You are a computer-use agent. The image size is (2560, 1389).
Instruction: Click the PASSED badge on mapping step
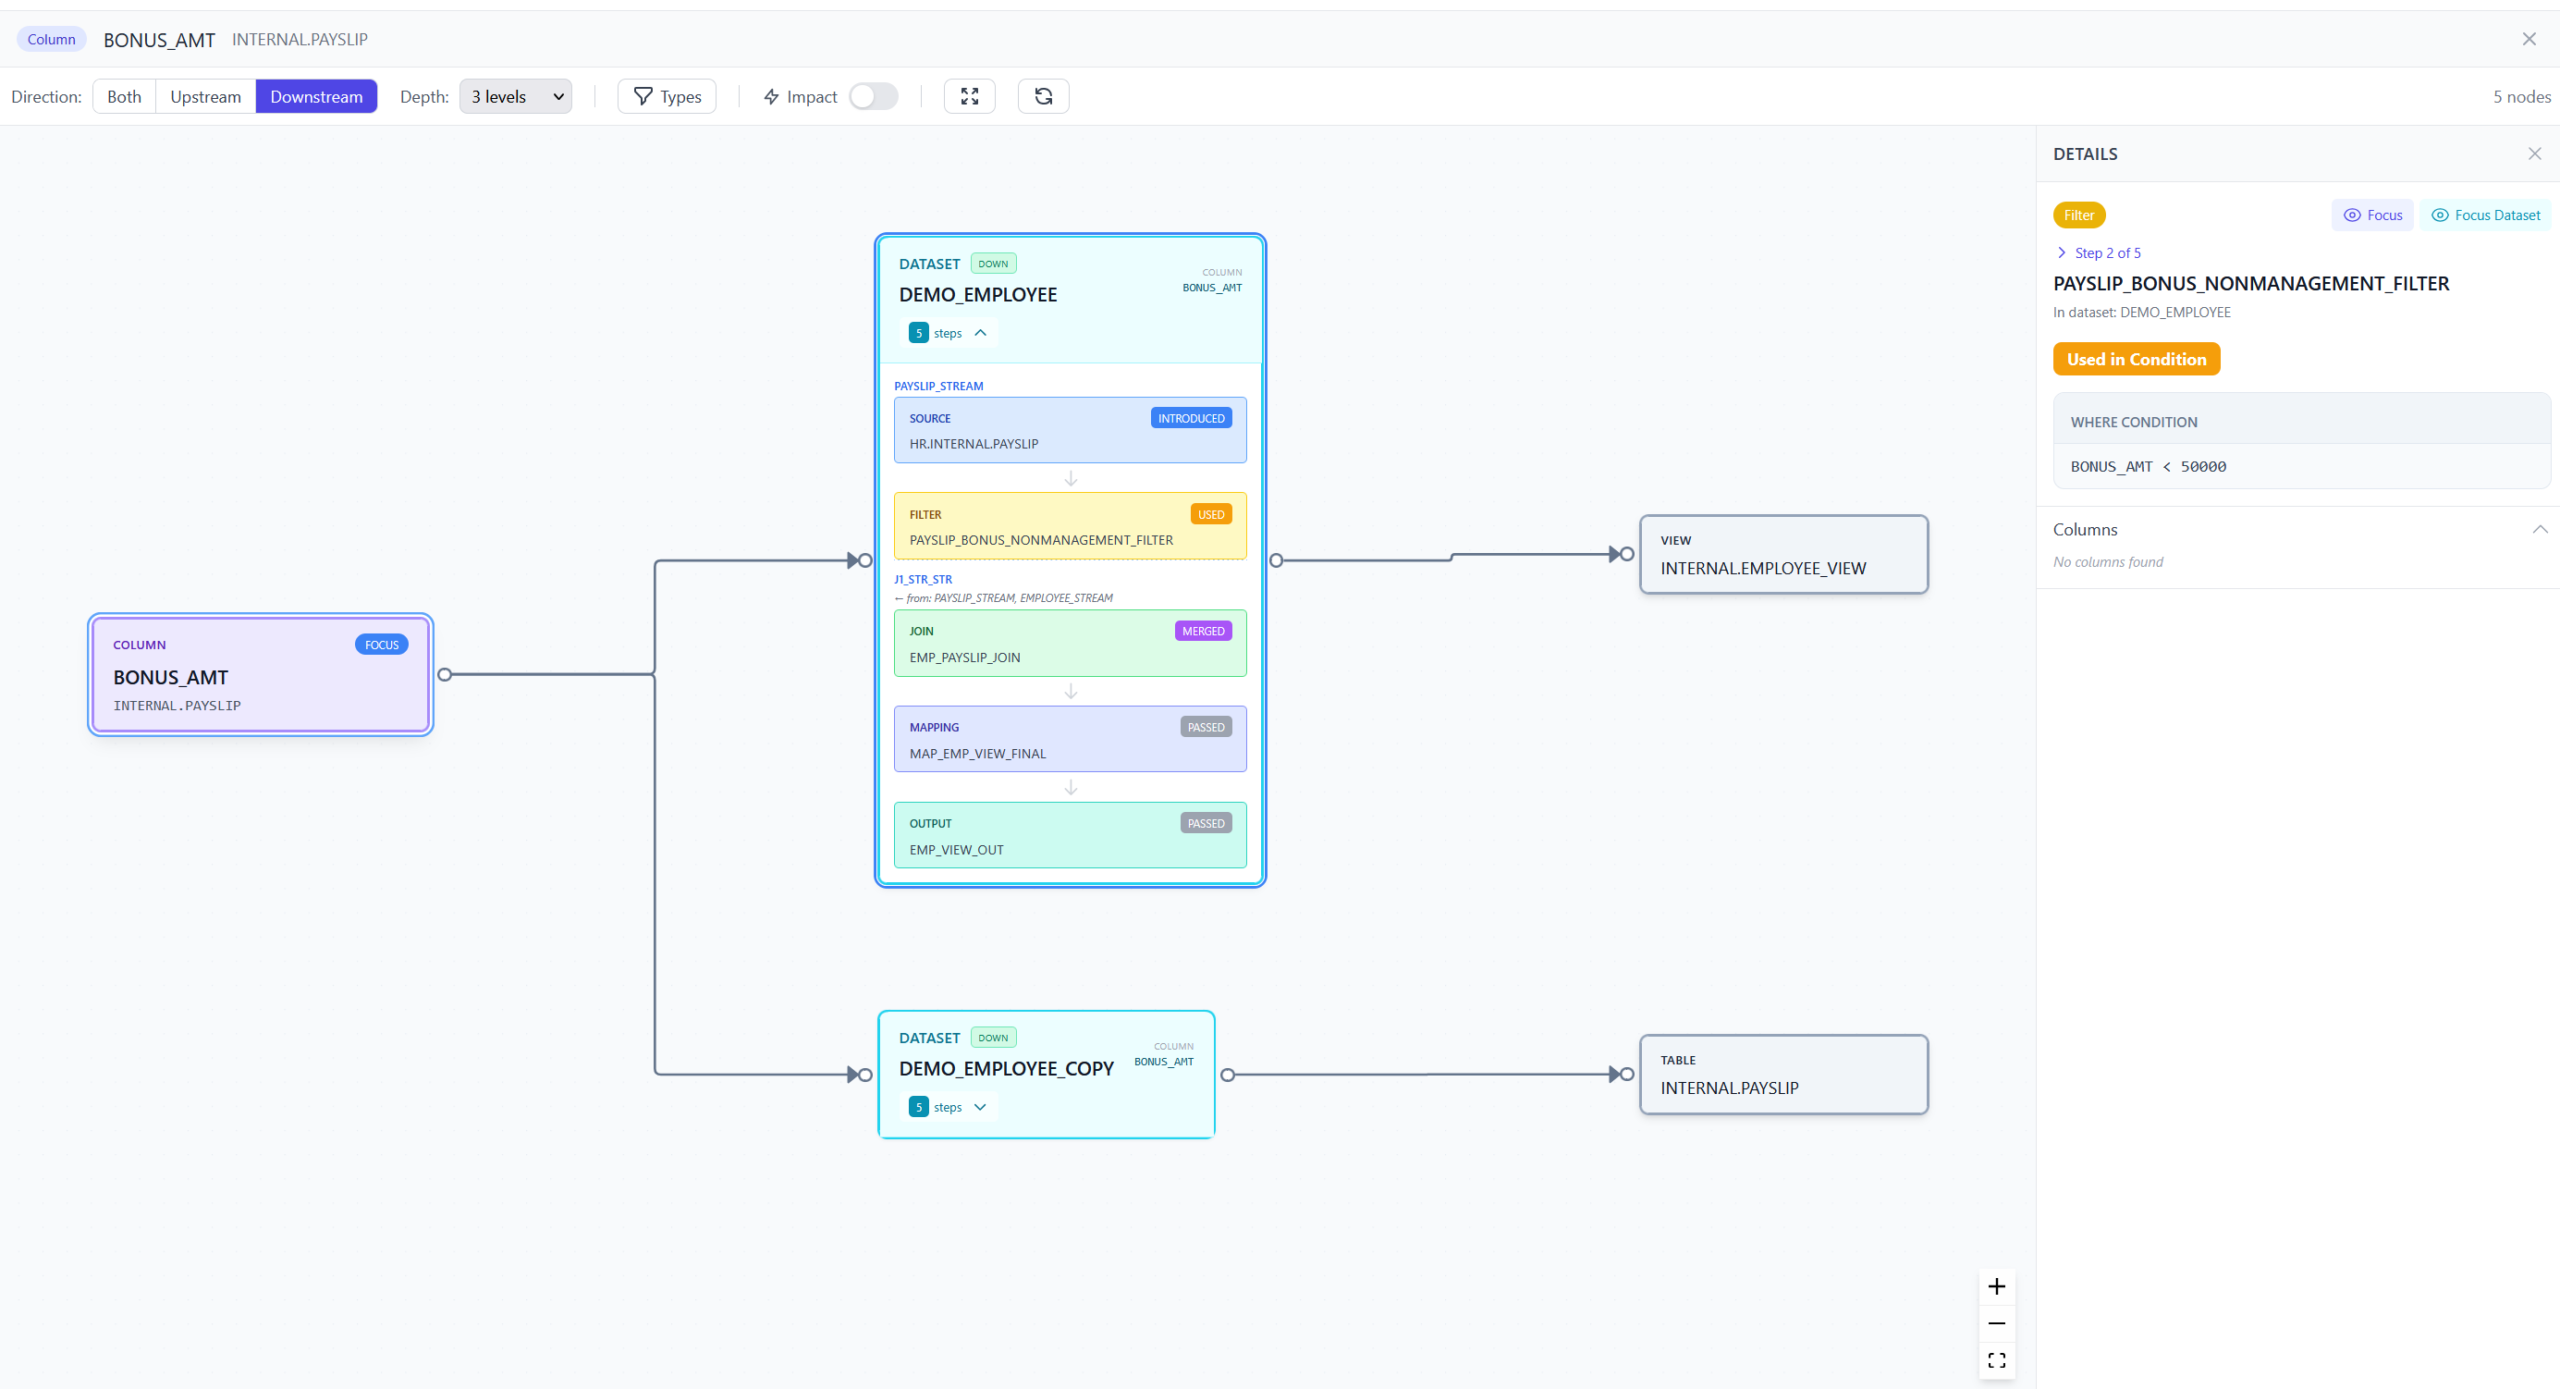(1206, 727)
